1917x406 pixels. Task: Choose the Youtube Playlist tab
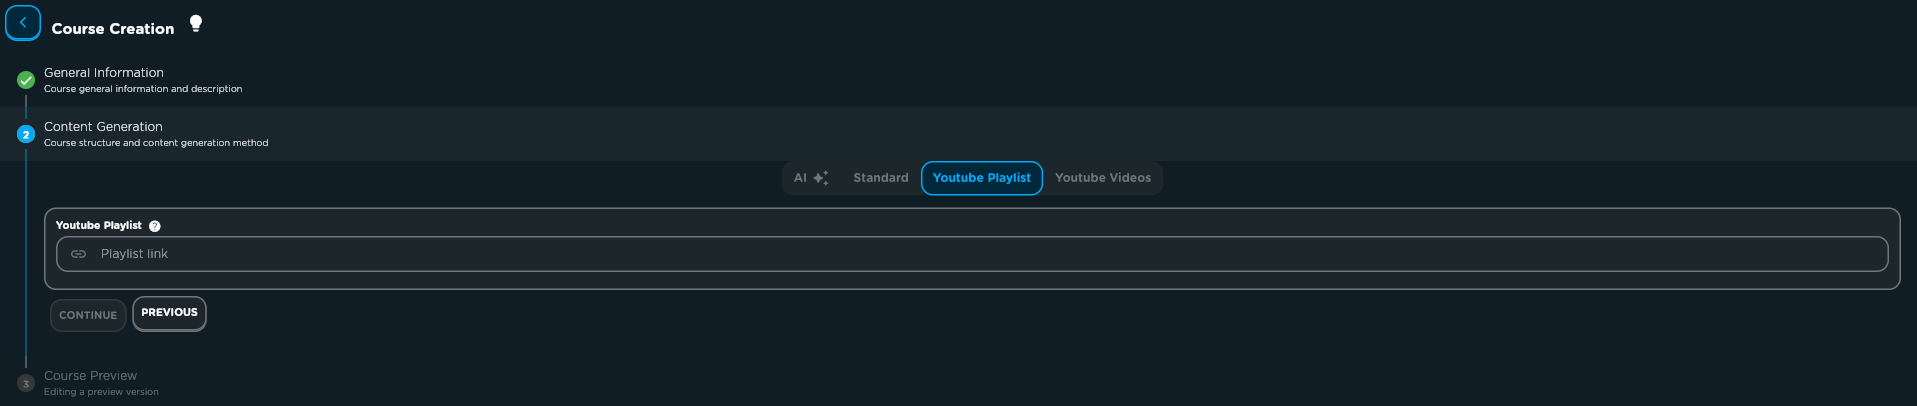pyautogui.click(x=981, y=178)
